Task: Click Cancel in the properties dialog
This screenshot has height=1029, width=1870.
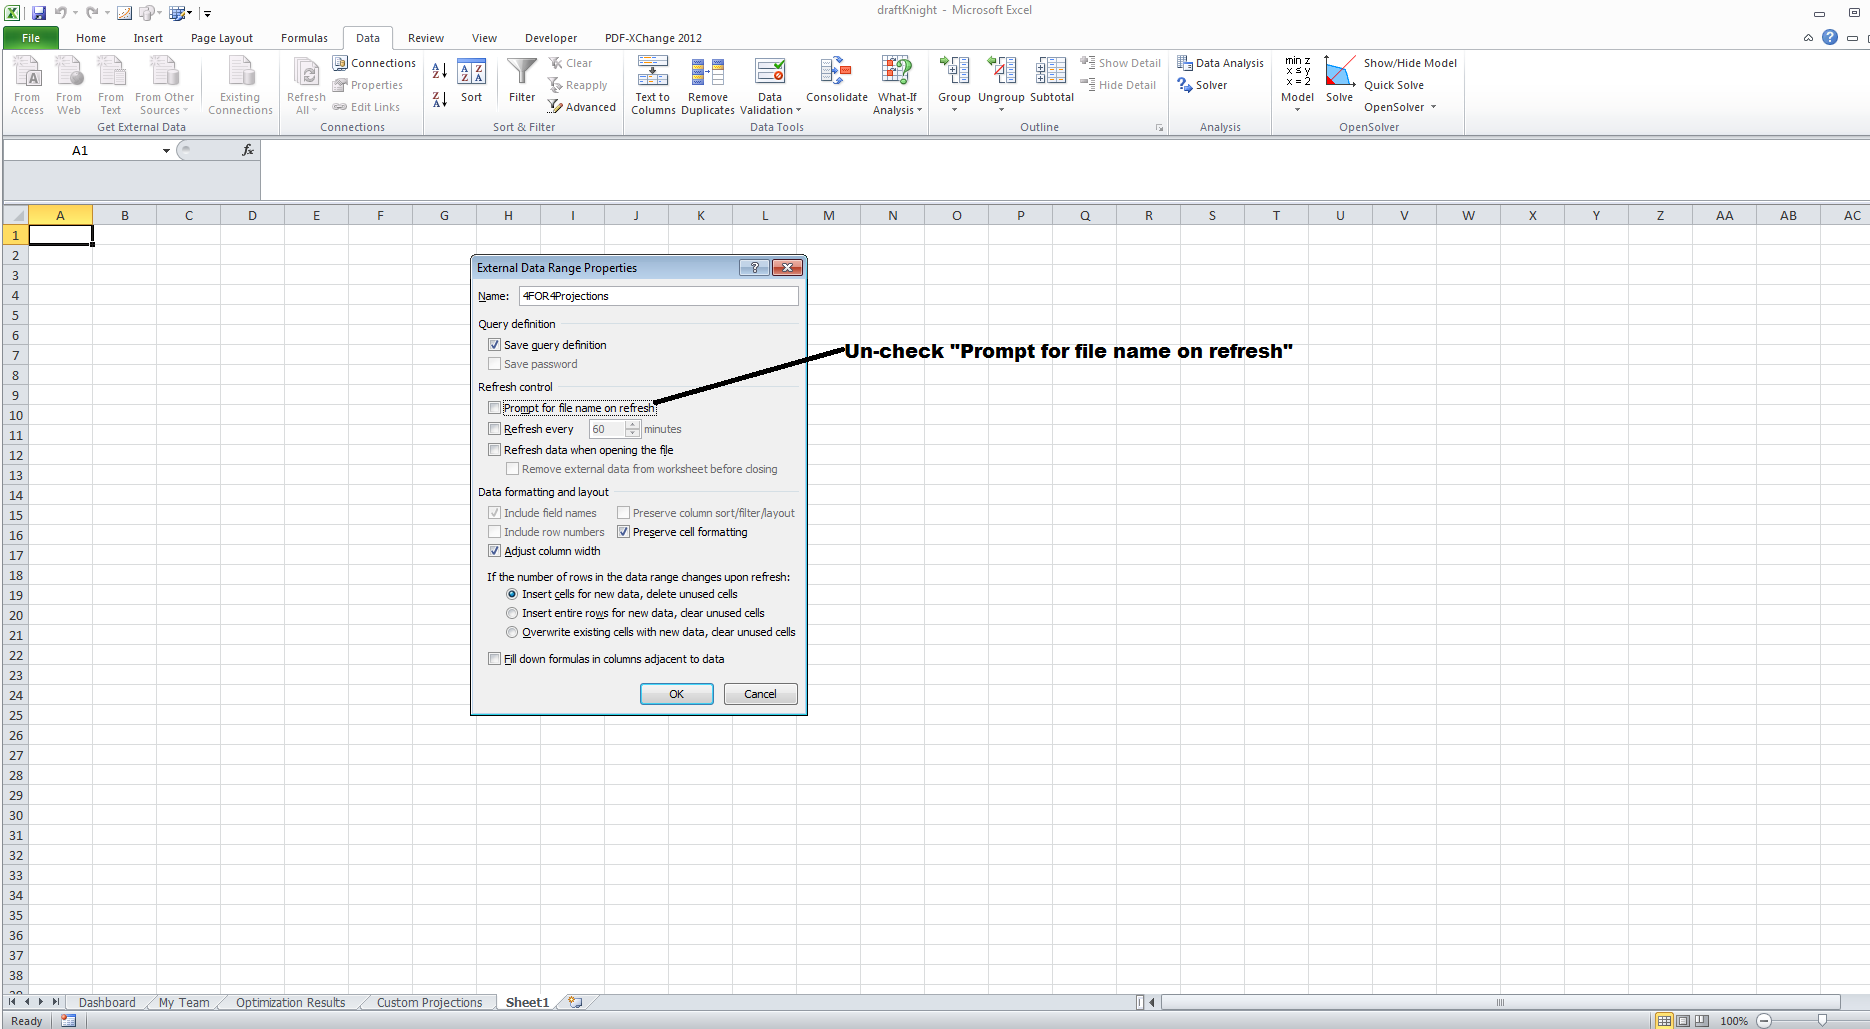Action: pyautogui.click(x=760, y=694)
